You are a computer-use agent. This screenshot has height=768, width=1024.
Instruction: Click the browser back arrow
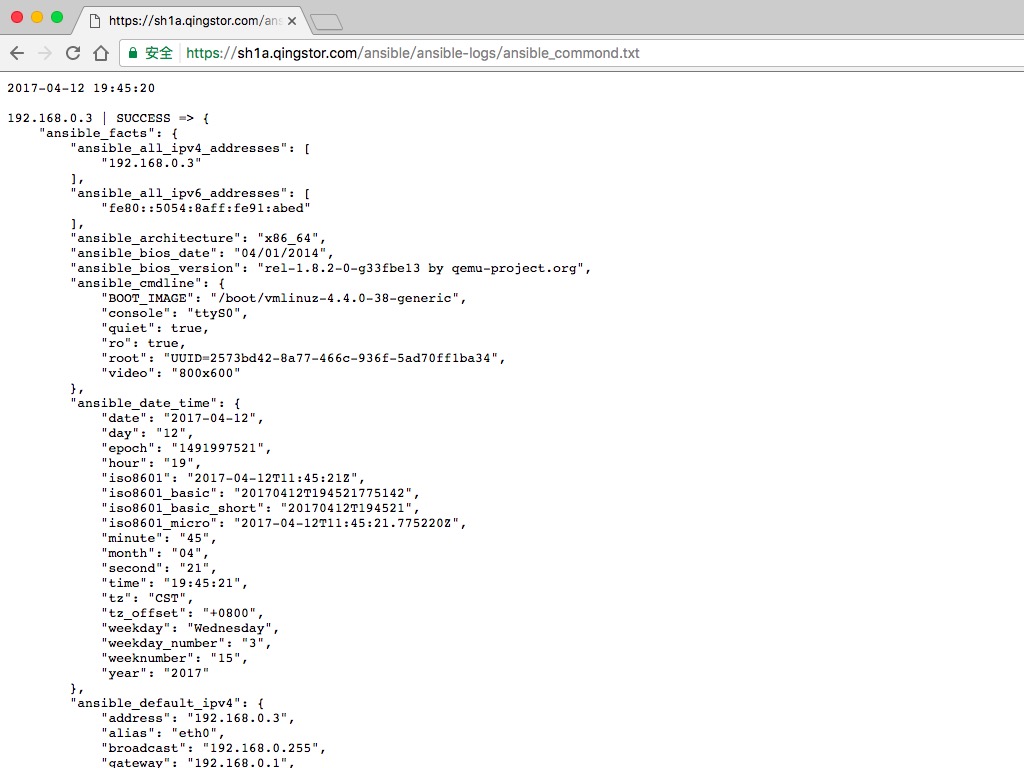(x=17, y=53)
